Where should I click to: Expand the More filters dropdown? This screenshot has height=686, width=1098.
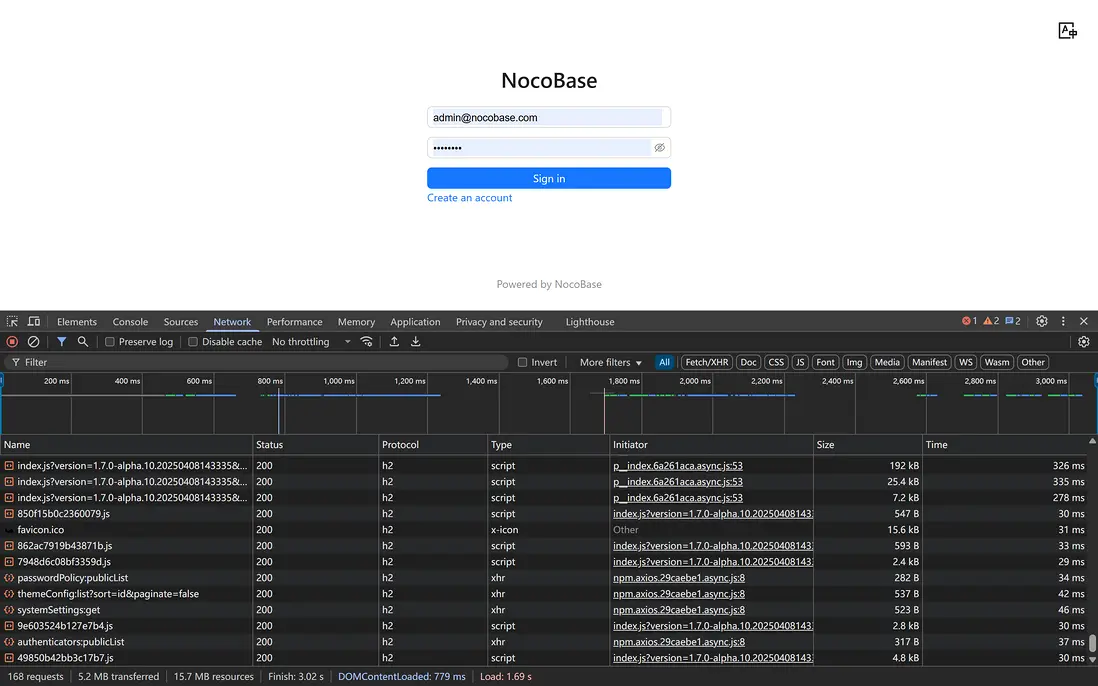610,363
